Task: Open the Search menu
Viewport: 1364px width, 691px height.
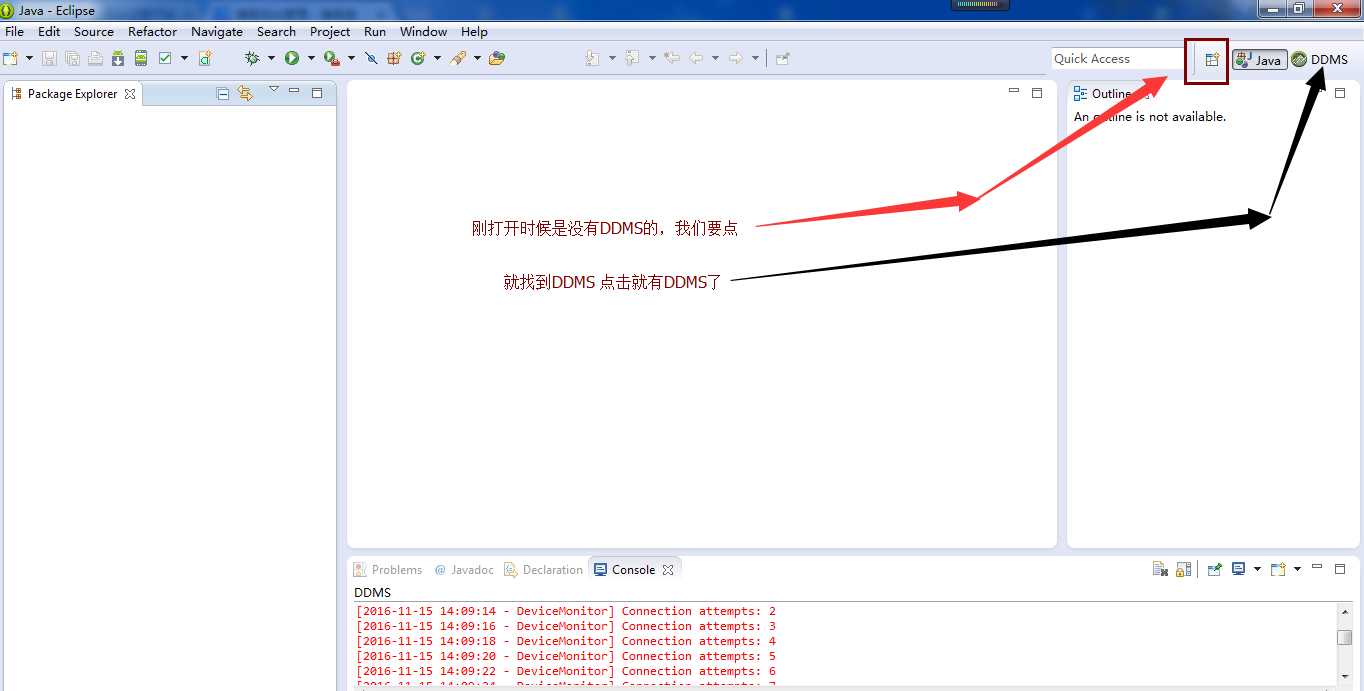Action: tap(276, 31)
